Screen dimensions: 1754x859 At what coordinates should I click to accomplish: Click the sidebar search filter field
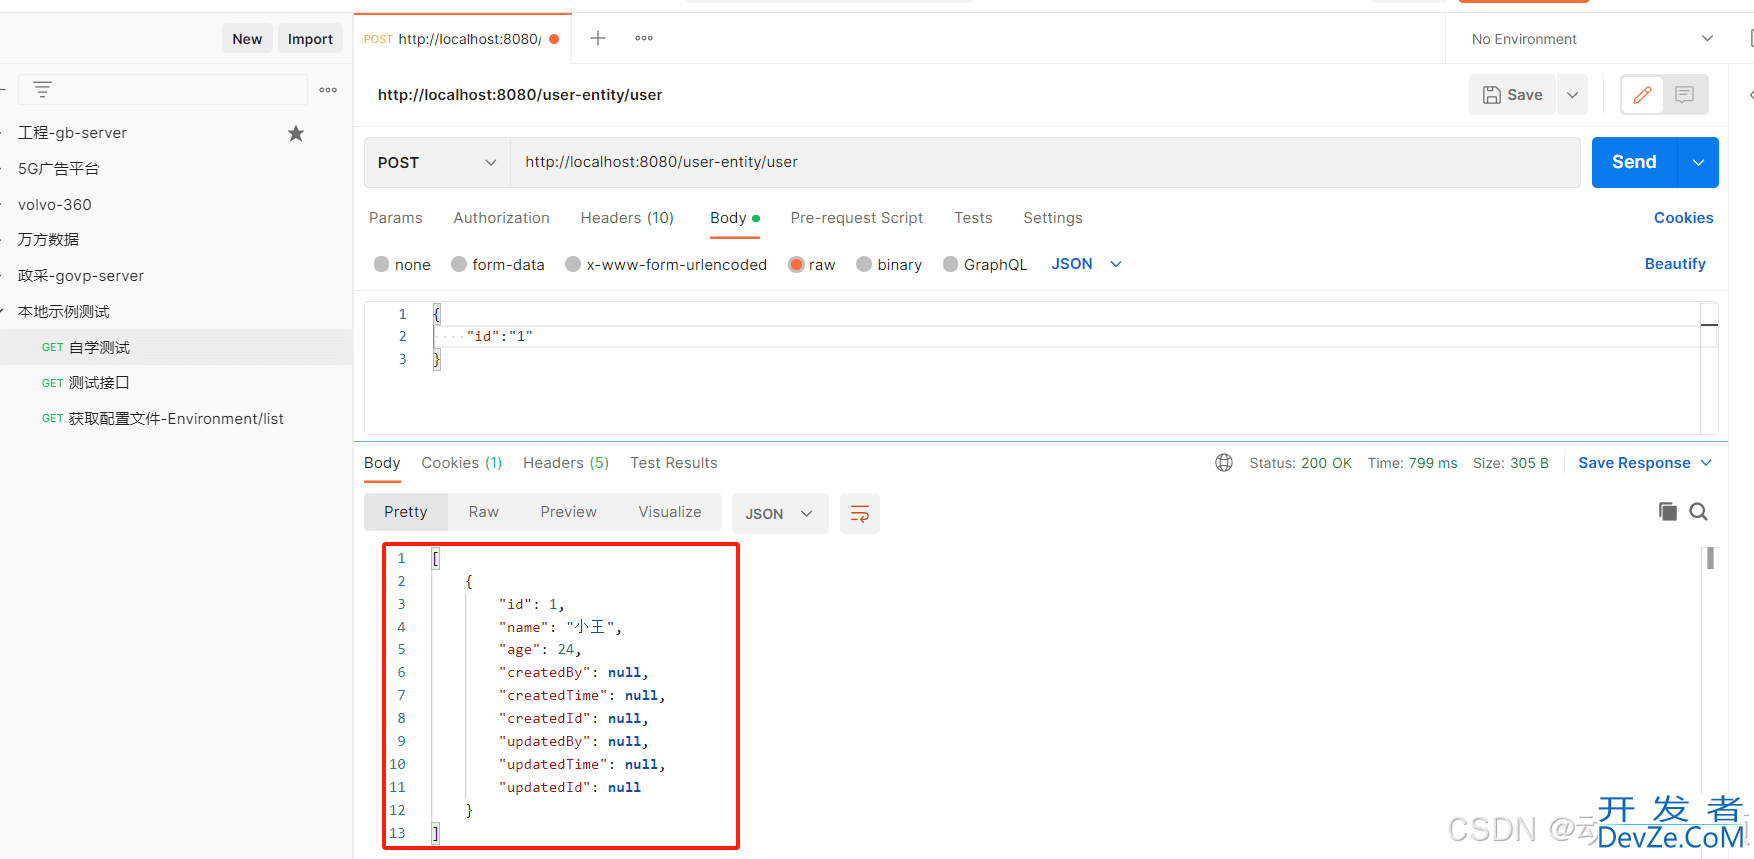[x=163, y=90]
